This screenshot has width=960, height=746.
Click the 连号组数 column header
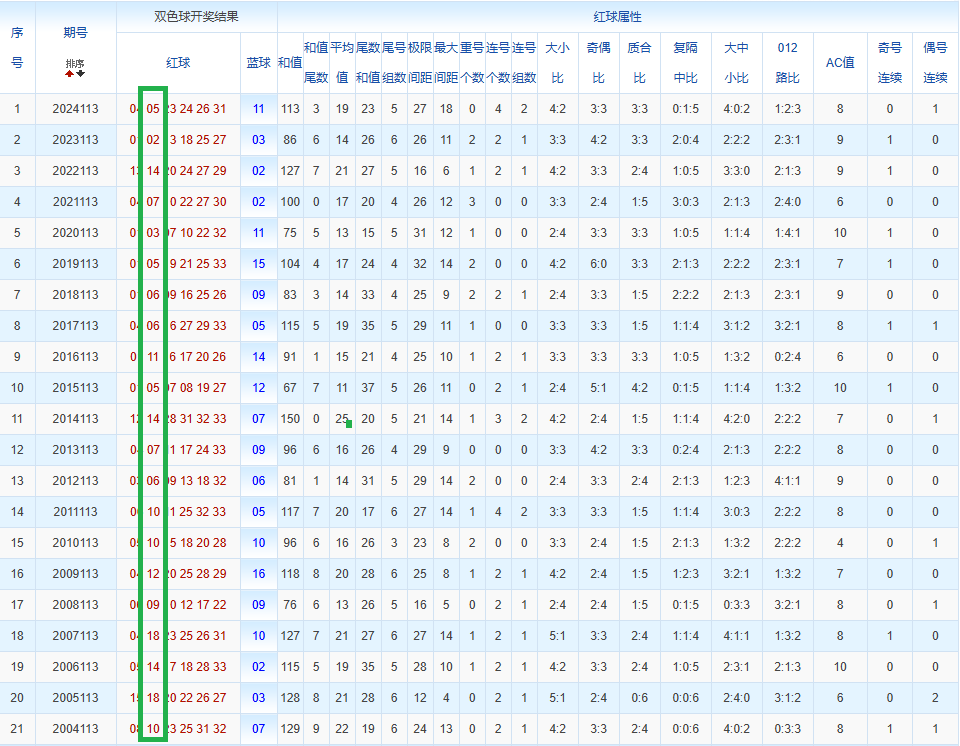coord(524,62)
